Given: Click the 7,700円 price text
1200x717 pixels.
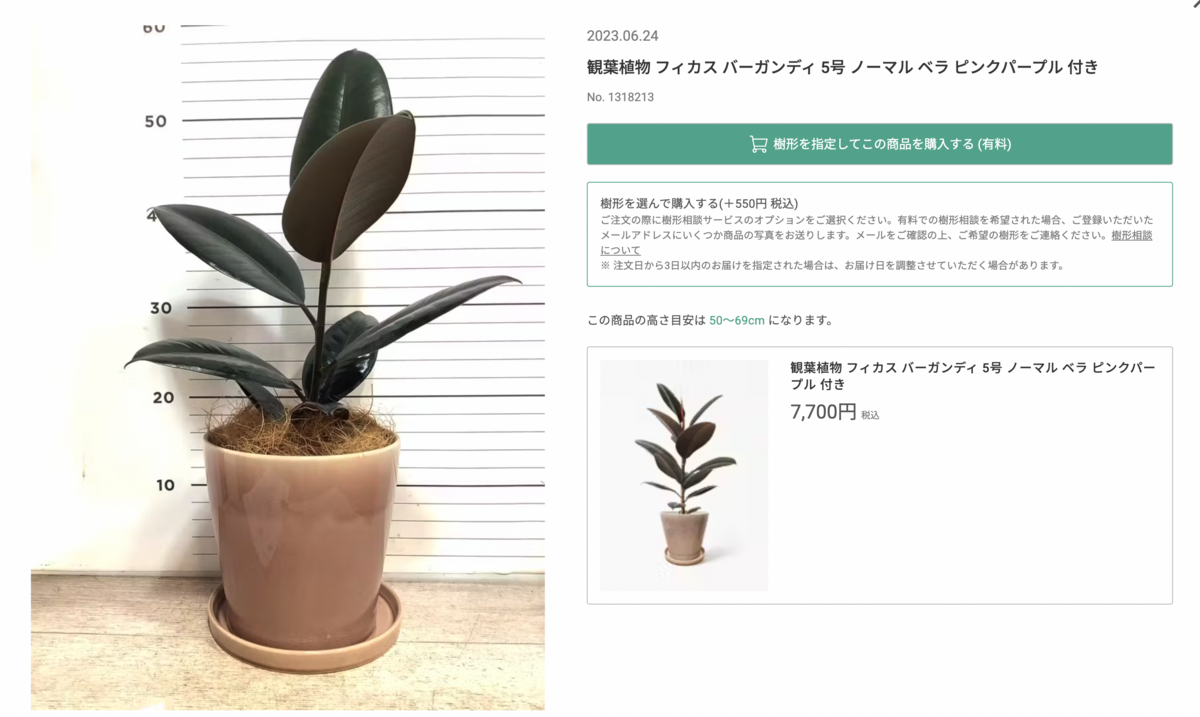Looking at the screenshot, I should point(823,412).
